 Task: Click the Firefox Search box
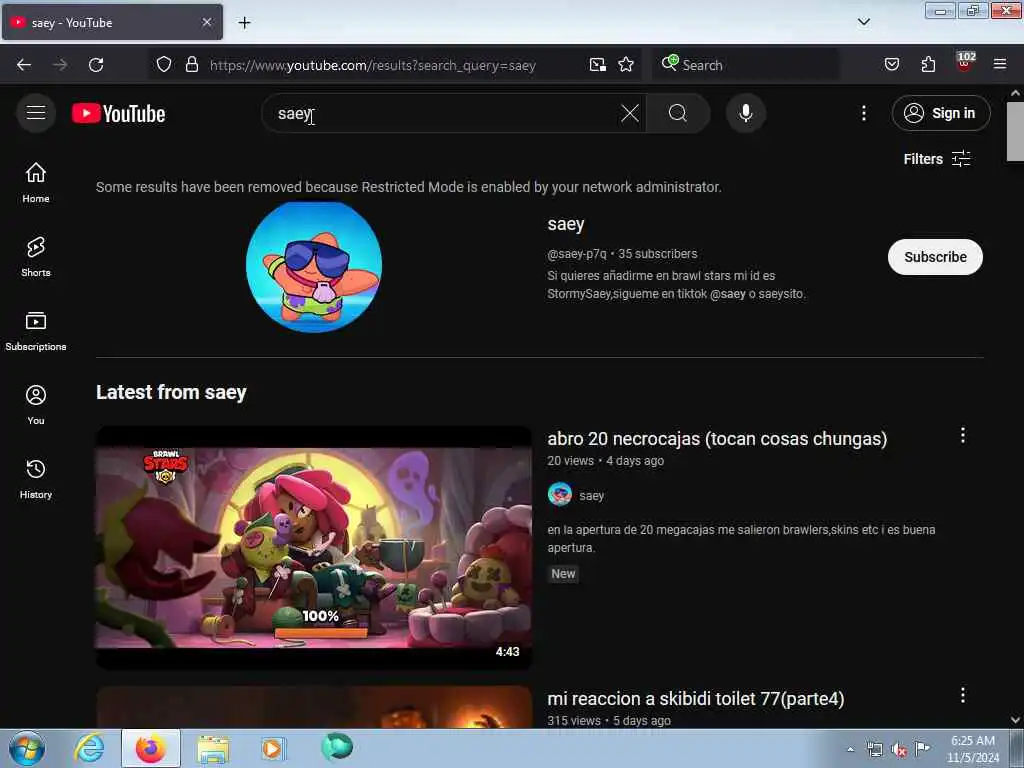(744, 65)
